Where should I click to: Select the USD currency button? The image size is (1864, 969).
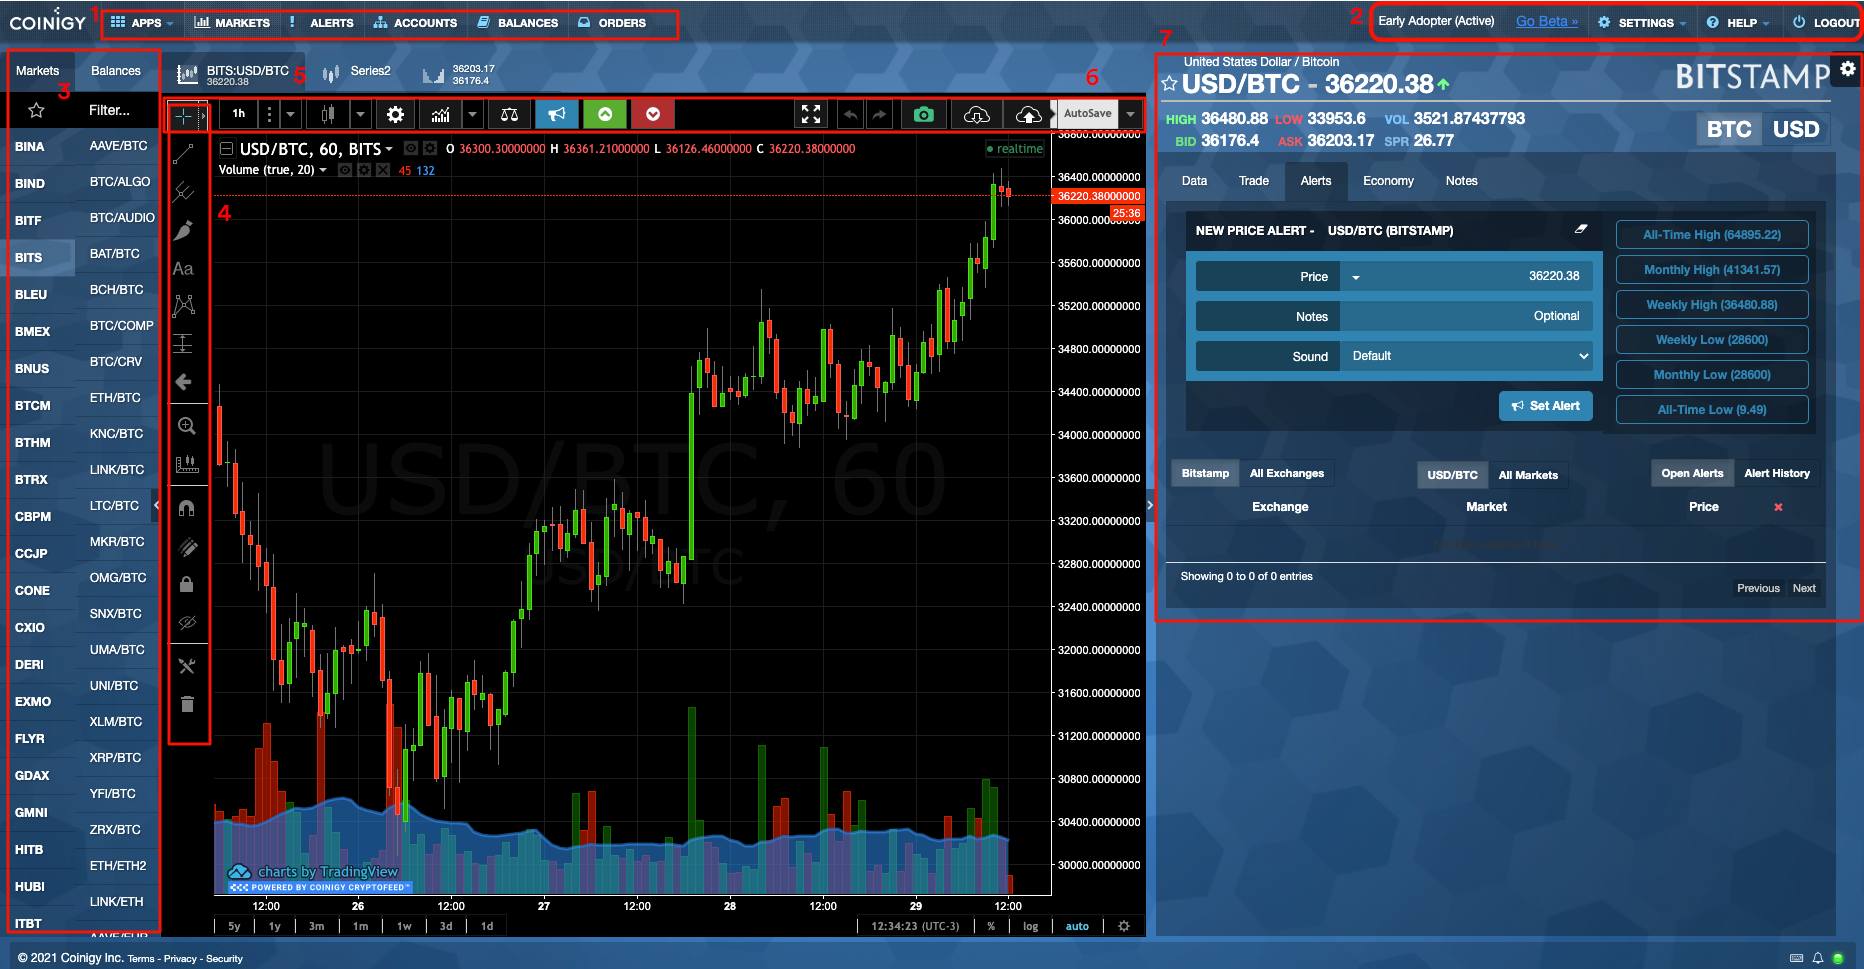pos(1796,129)
